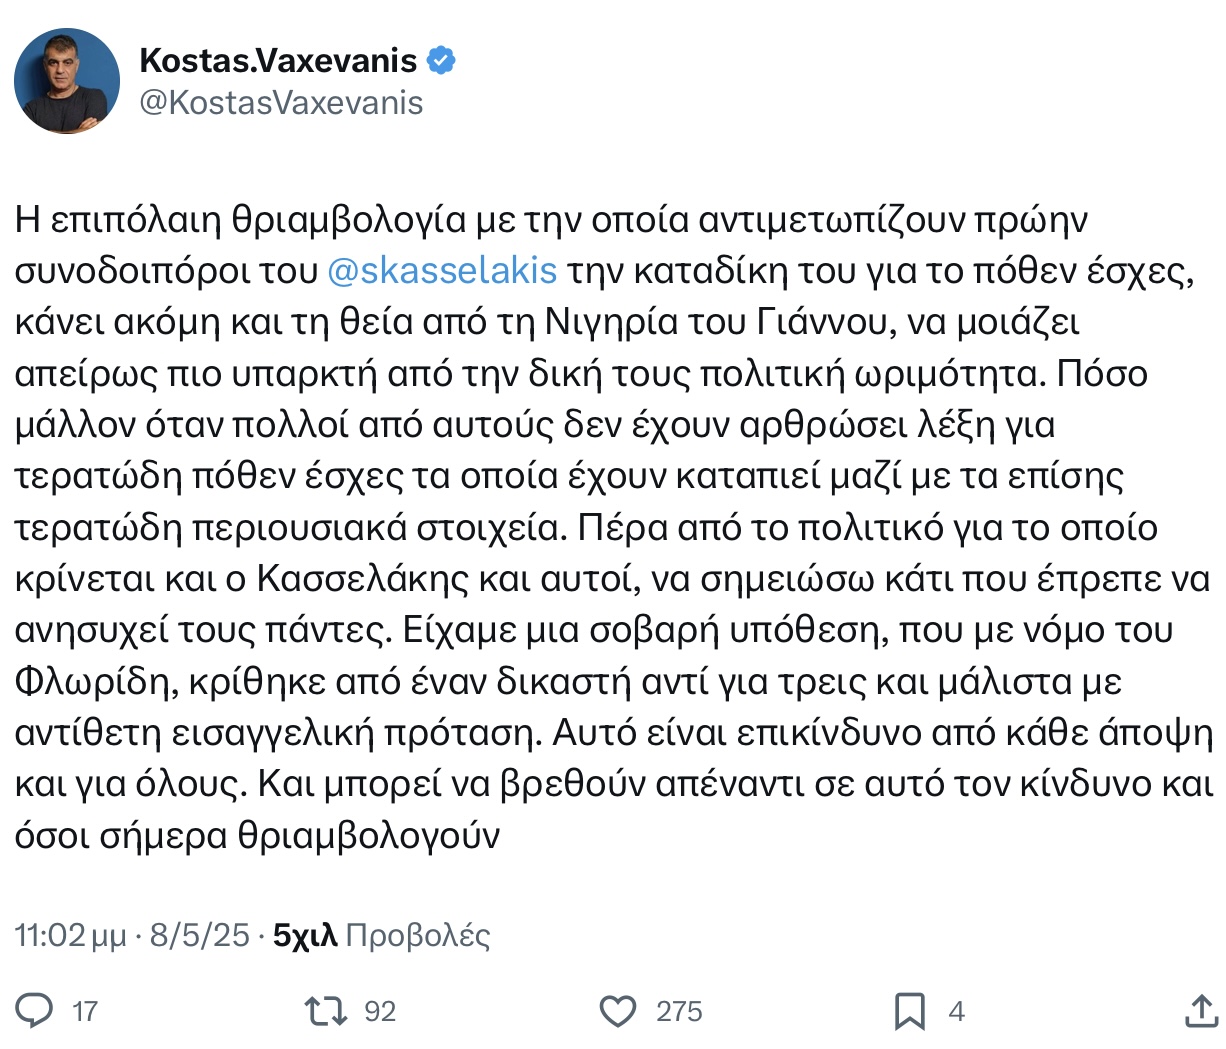The image size is (1226, 1049).
Task: Select the like count 275
Action: [679, 1012]
